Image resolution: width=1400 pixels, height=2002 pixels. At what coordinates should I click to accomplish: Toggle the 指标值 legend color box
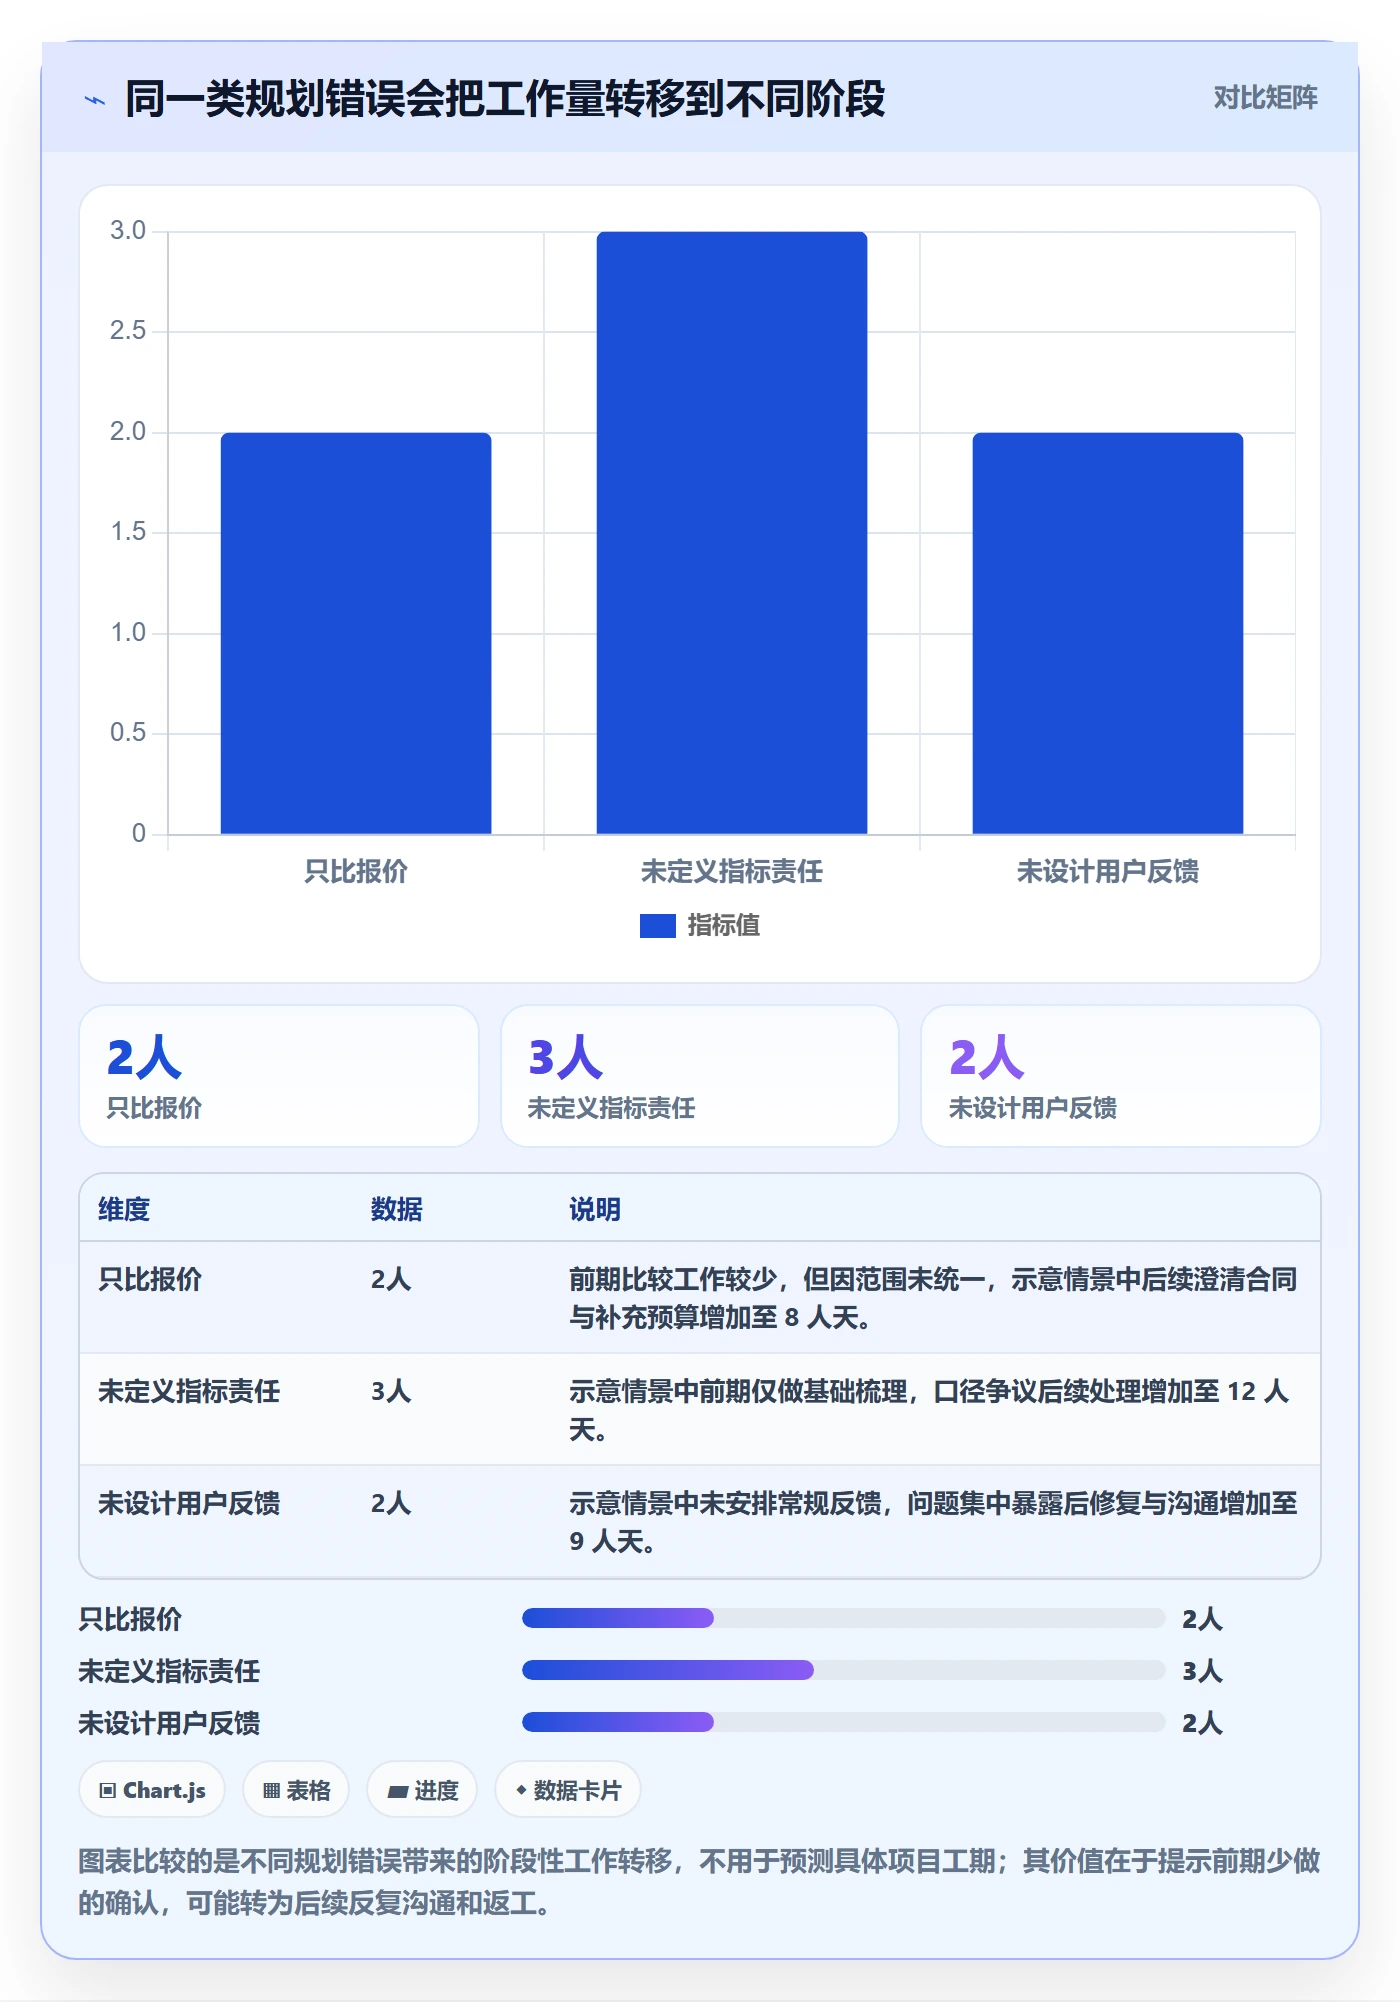pyautogui.click(x=657, y=926)
